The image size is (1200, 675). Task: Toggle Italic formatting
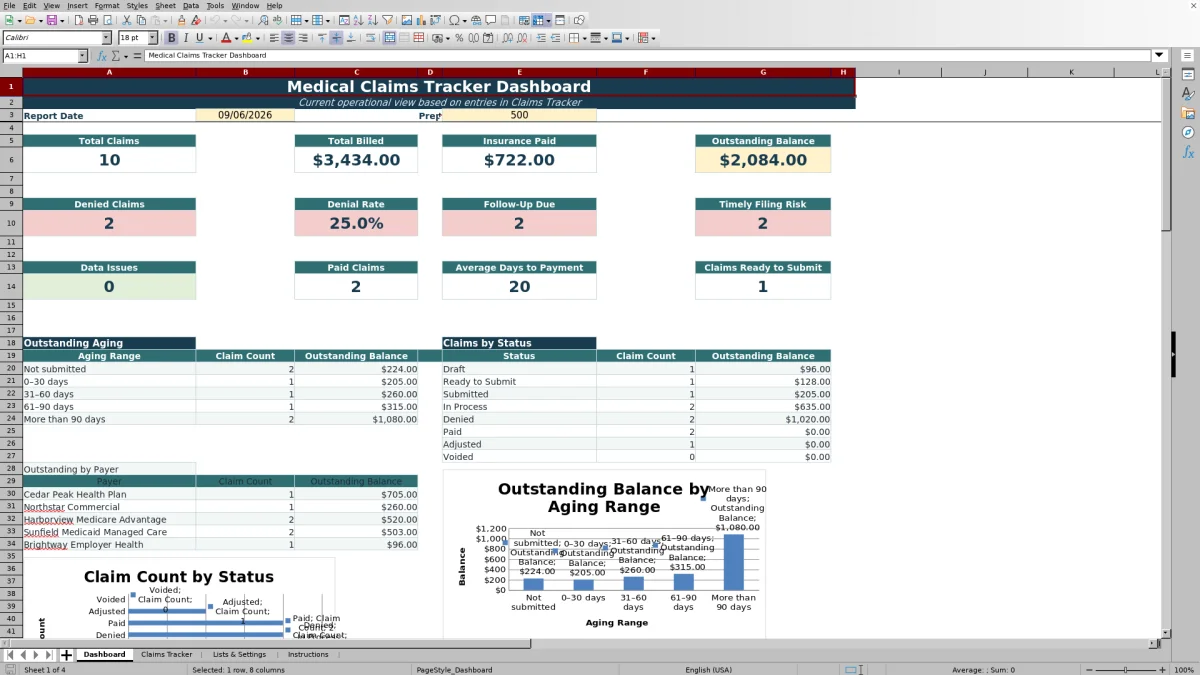186,38
